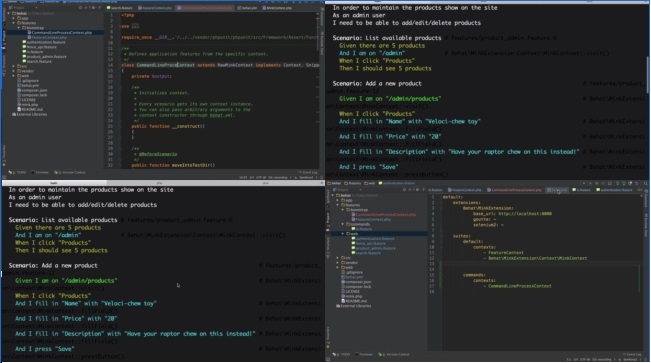Select mink.php in bottom-right IDE tree
Screen dimensions: 651x363
[x=353, y=296]
